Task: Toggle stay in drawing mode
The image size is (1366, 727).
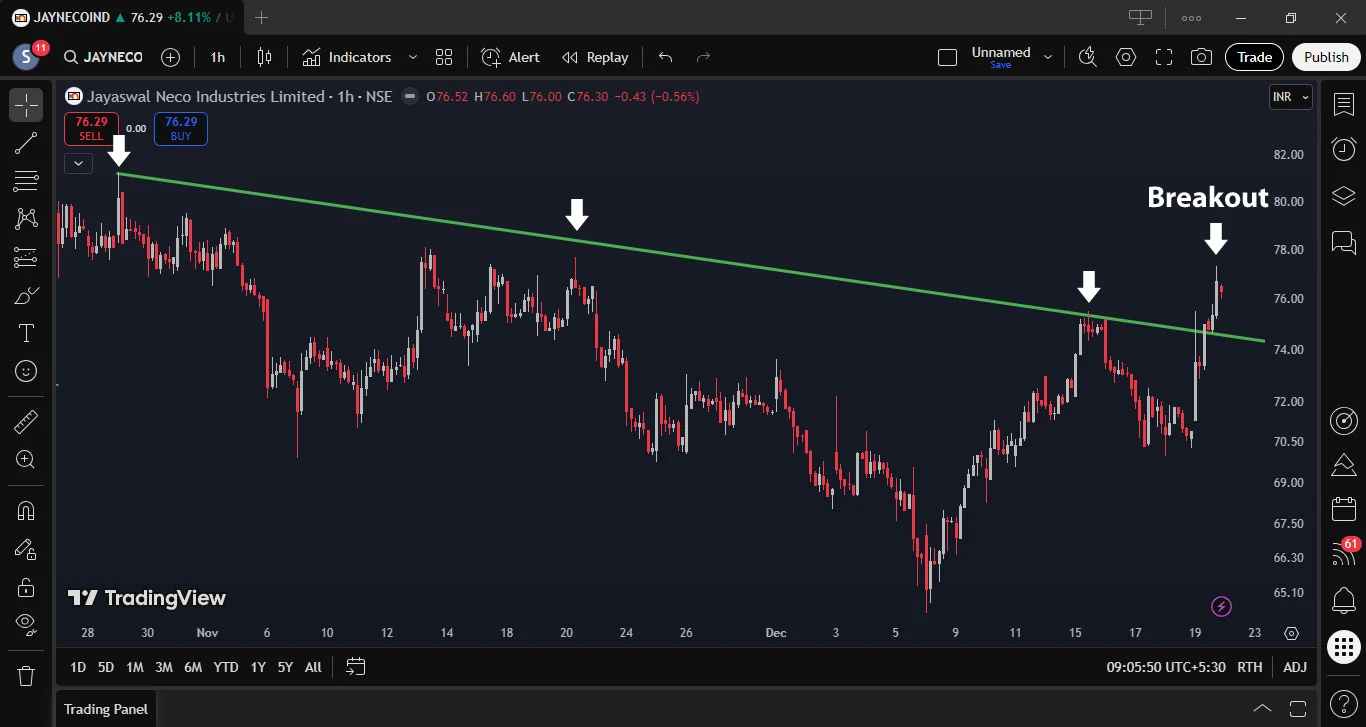Action: click(26, 549)
